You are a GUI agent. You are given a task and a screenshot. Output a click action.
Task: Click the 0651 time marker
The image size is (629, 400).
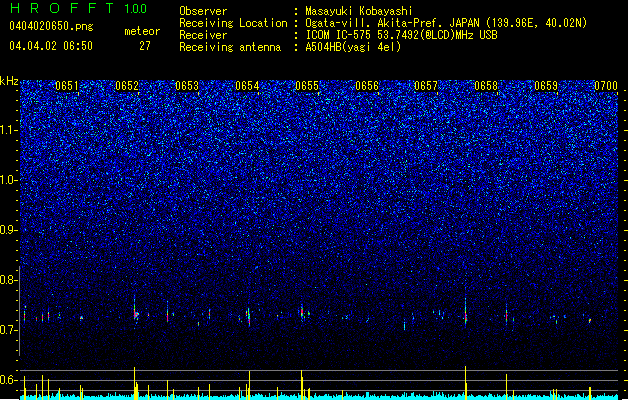(x=67, y=86)
